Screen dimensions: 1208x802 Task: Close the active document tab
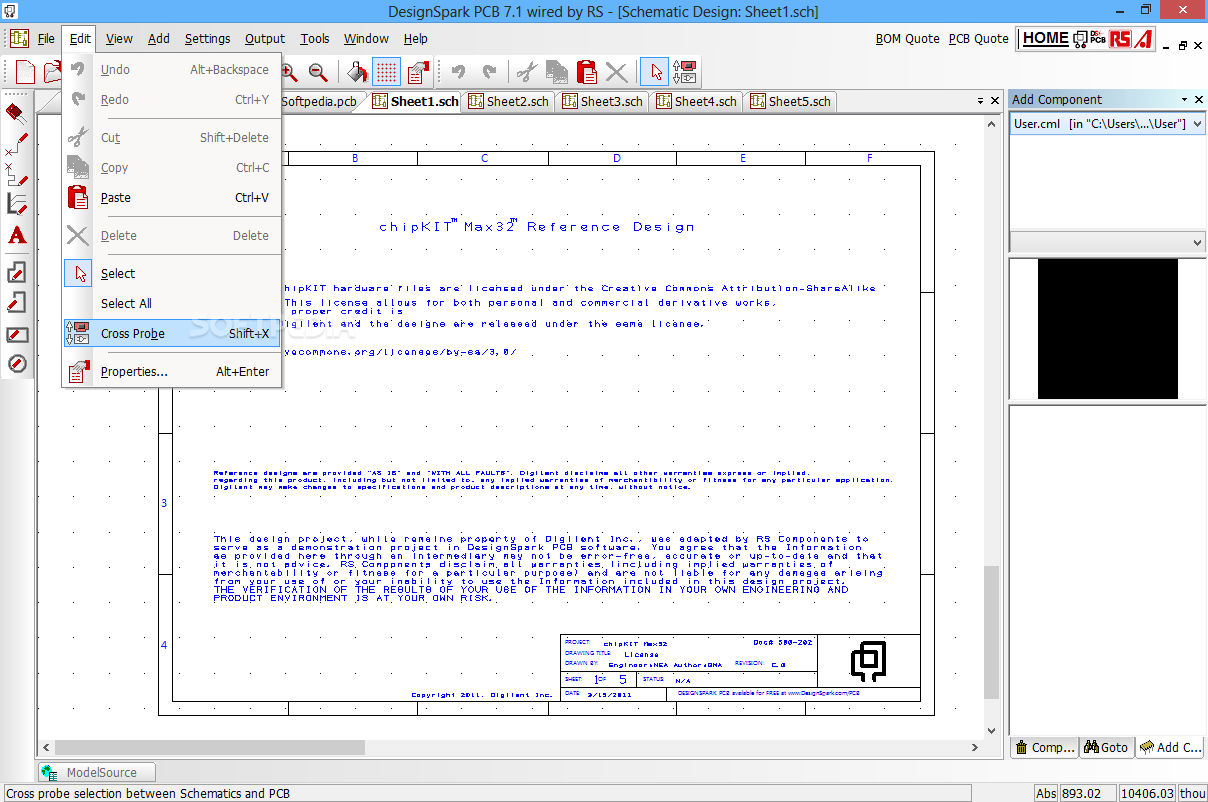click(x=994, y=101)
